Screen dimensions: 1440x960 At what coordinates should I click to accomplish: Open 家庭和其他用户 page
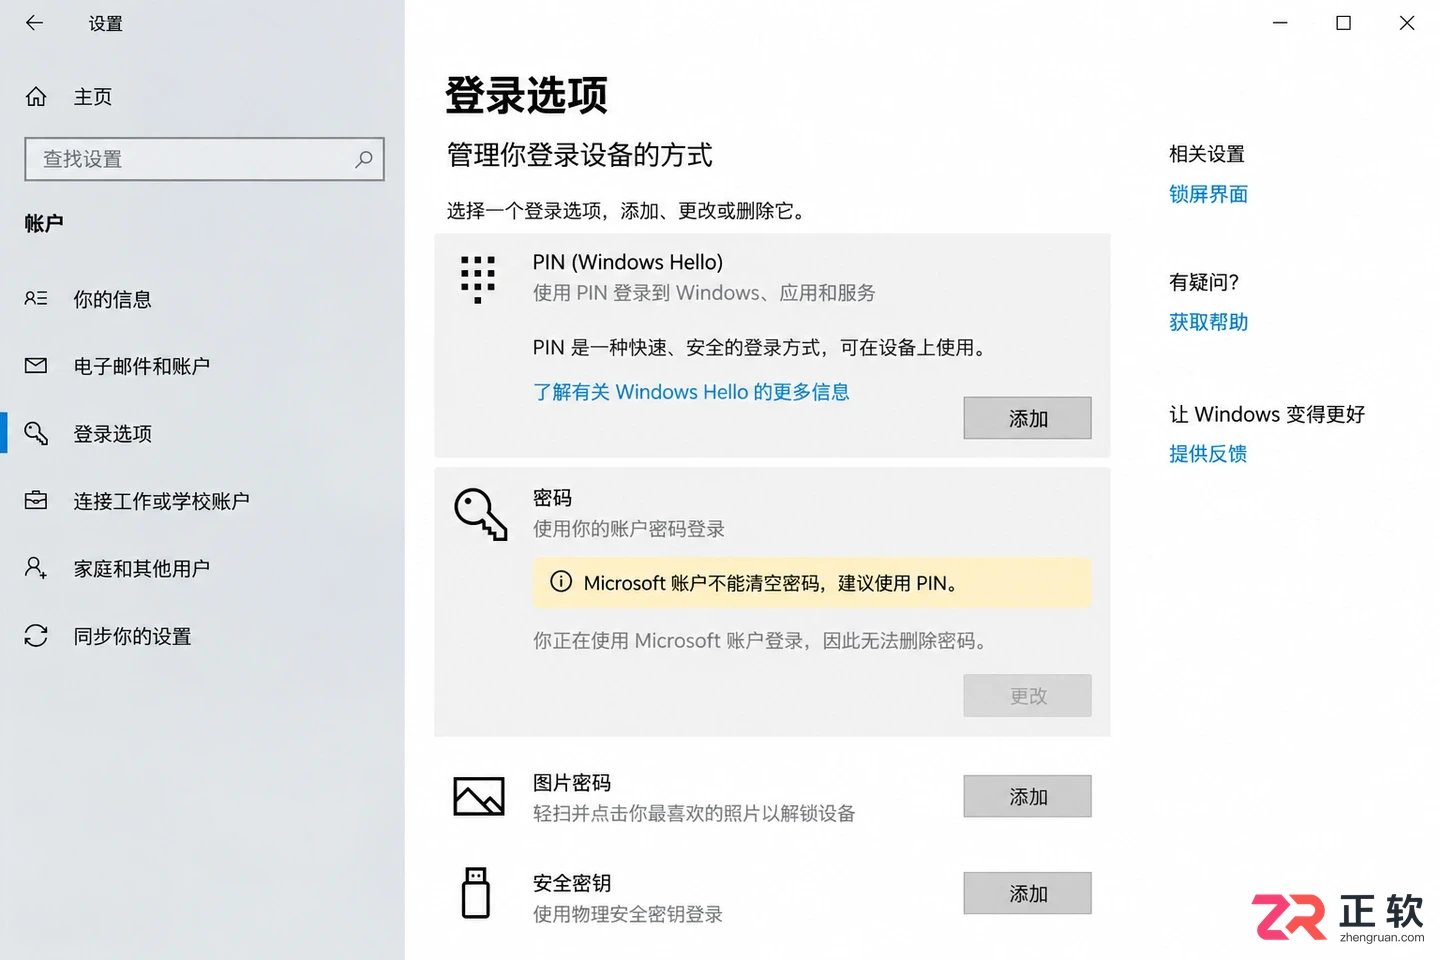202,568
